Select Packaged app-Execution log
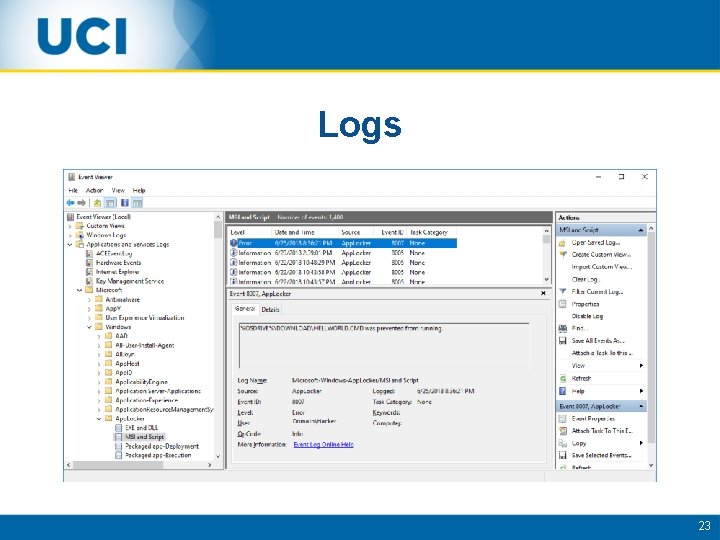Viewport: 720px width, 540px height. click(x=153, y=456)
